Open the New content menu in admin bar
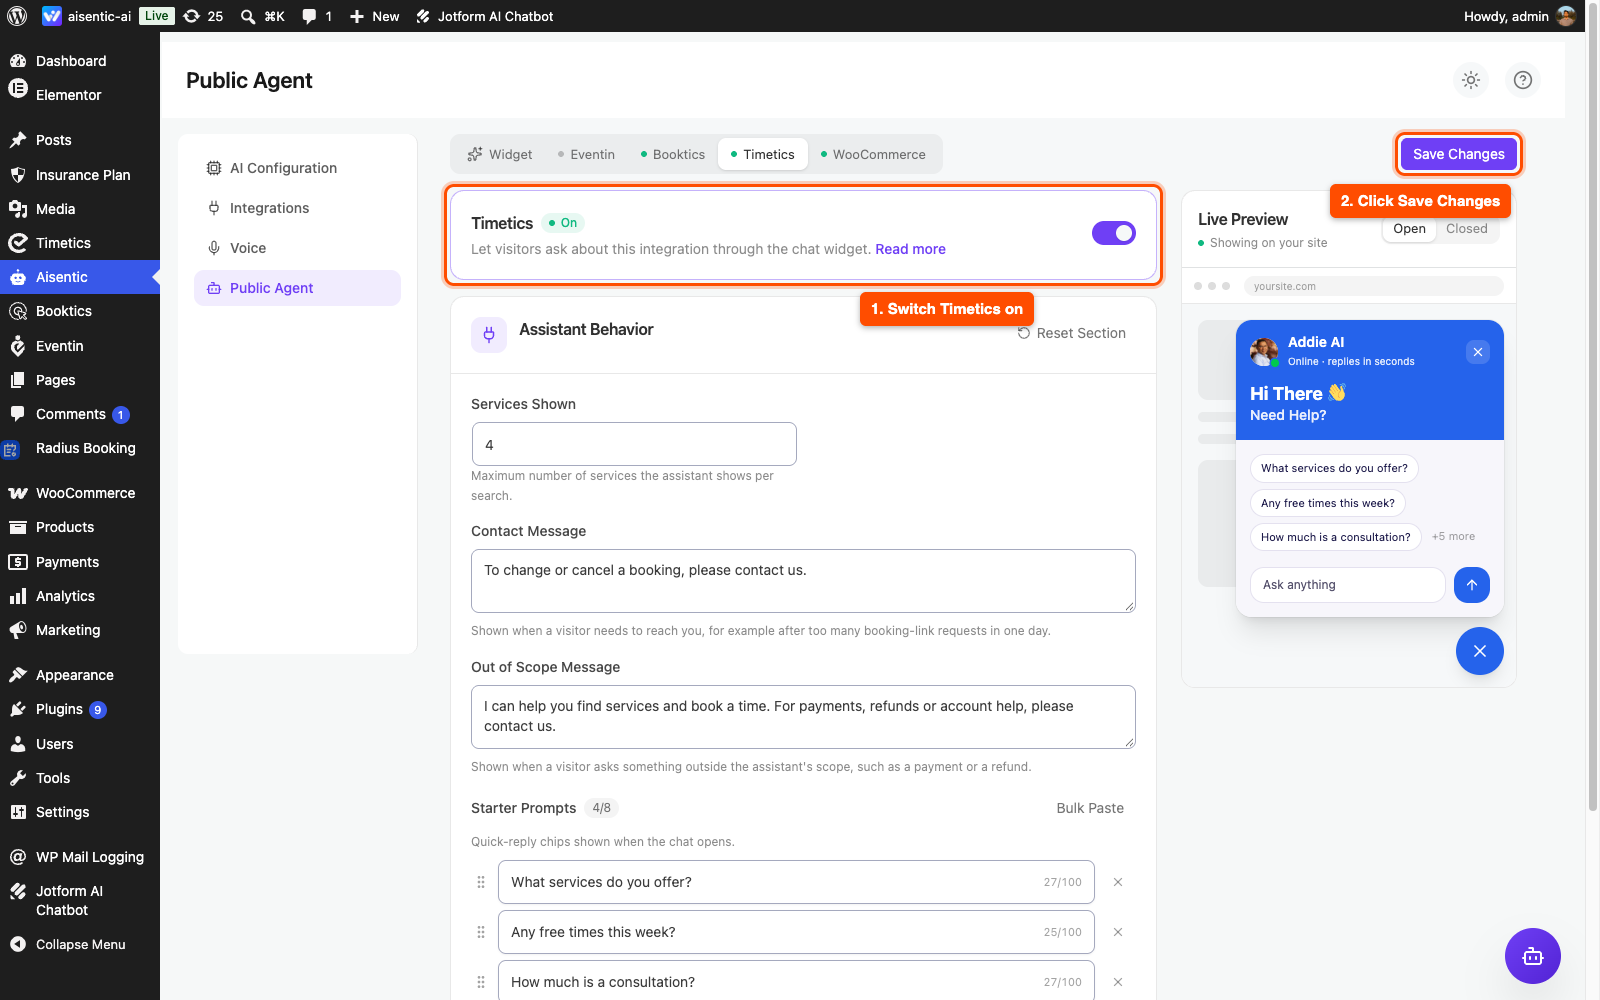The image size is (1600, 1000). (x=374, y=16)
